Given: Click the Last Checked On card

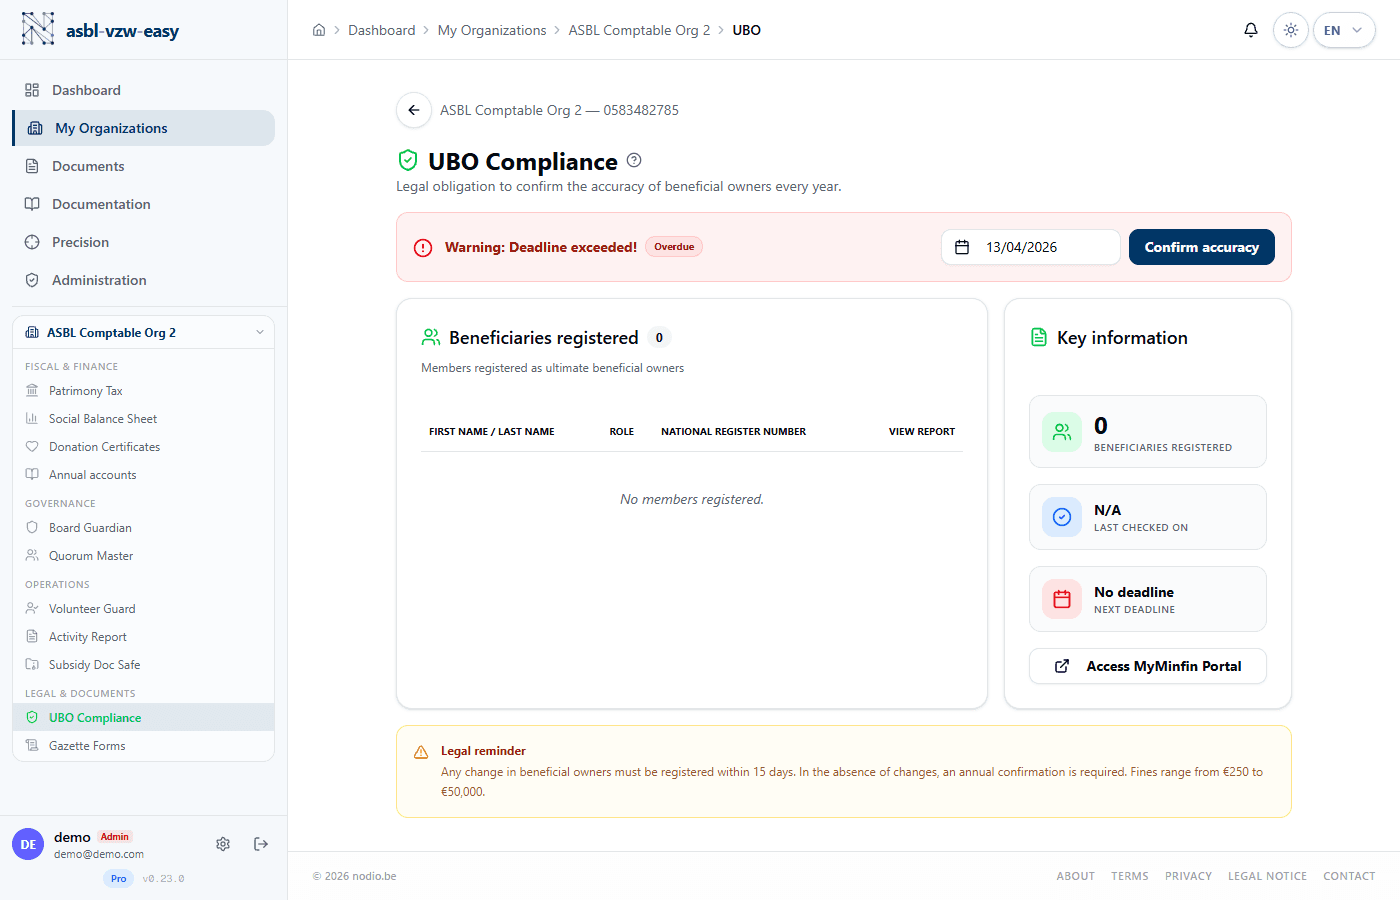Looking at the screenshot, I should pos(1148,517).
